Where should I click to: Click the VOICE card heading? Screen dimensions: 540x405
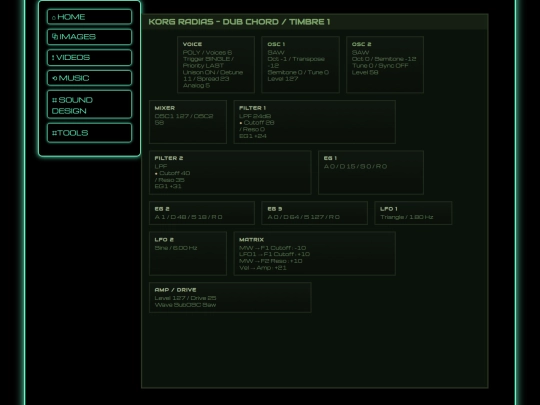coord(192,44)
